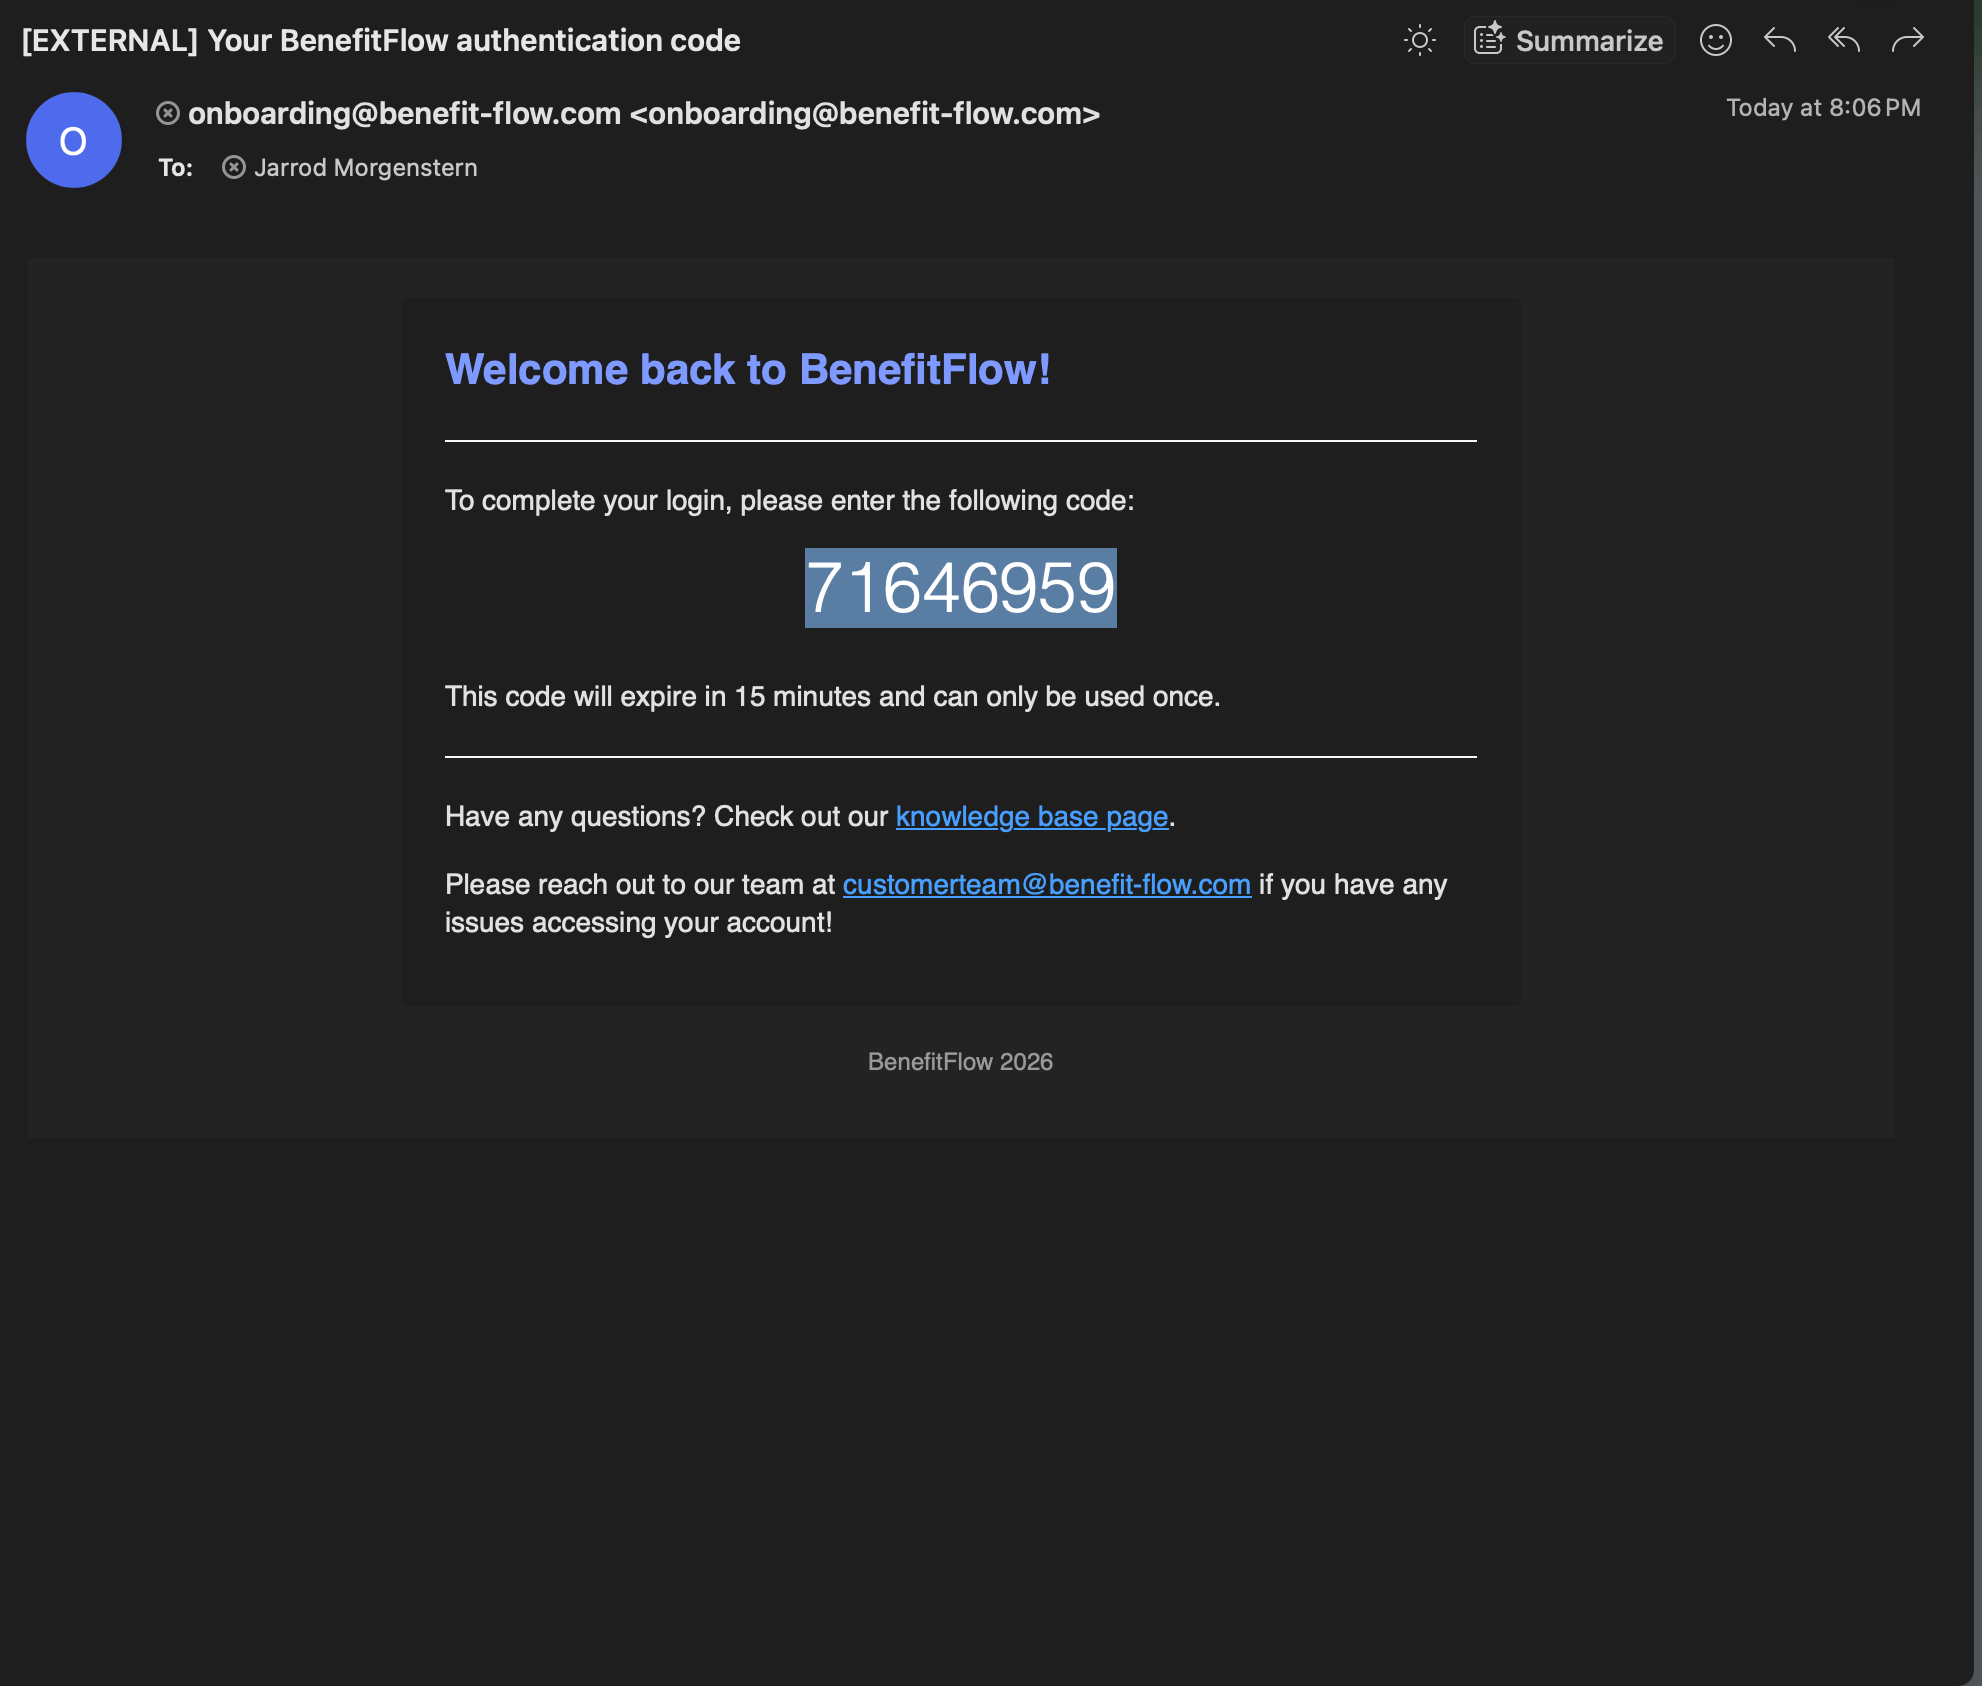Click the Today at 8:06 PM timestamp
Image resolution: width=1982 pixels, height=1686 pixels.
point(1823,108)
